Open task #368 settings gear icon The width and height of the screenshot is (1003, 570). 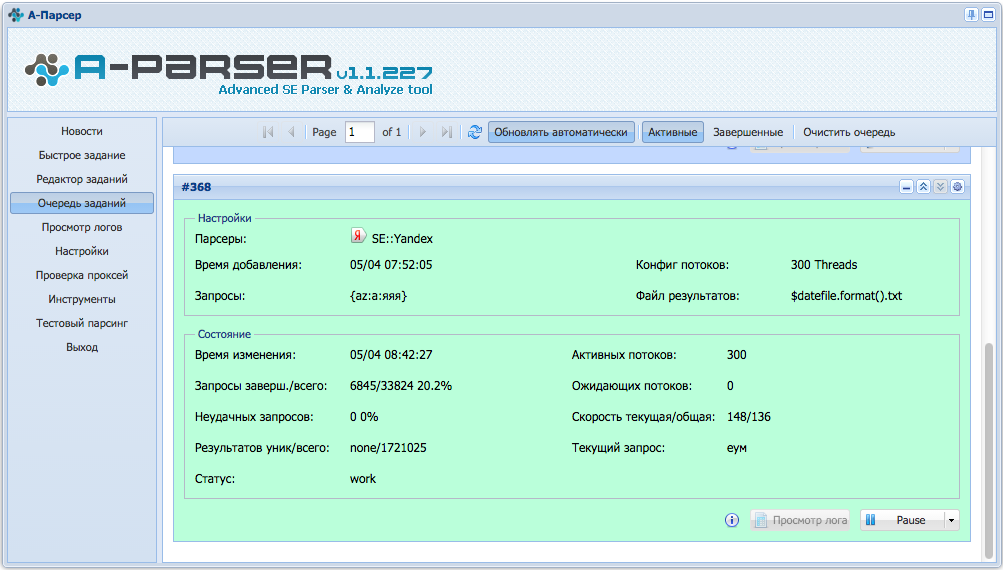point(957,187)
